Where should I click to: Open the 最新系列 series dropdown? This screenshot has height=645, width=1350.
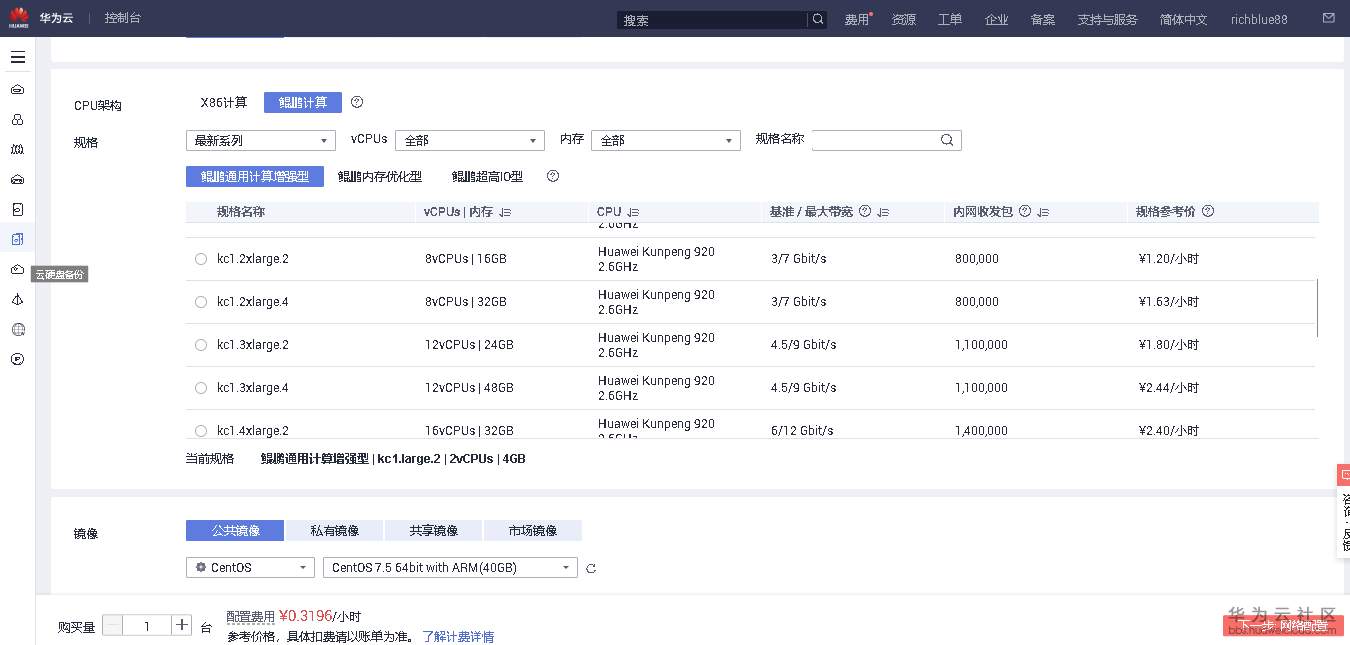pos(260,141)
